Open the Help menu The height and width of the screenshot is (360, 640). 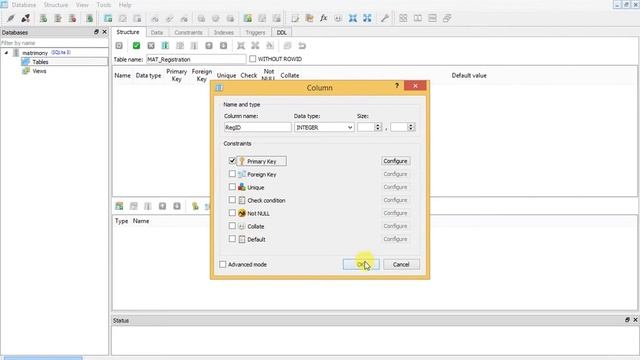(125, 5)
